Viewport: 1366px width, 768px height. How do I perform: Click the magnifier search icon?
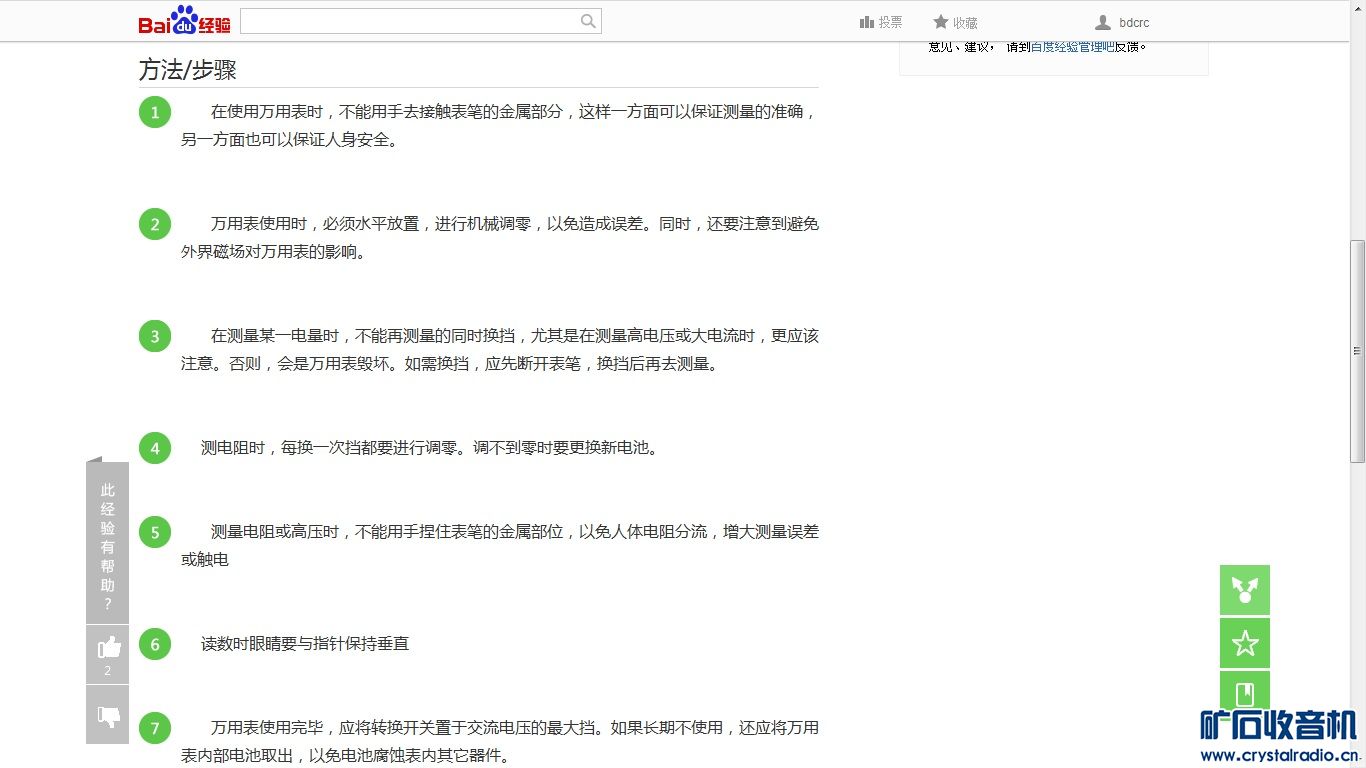[589, 21]
